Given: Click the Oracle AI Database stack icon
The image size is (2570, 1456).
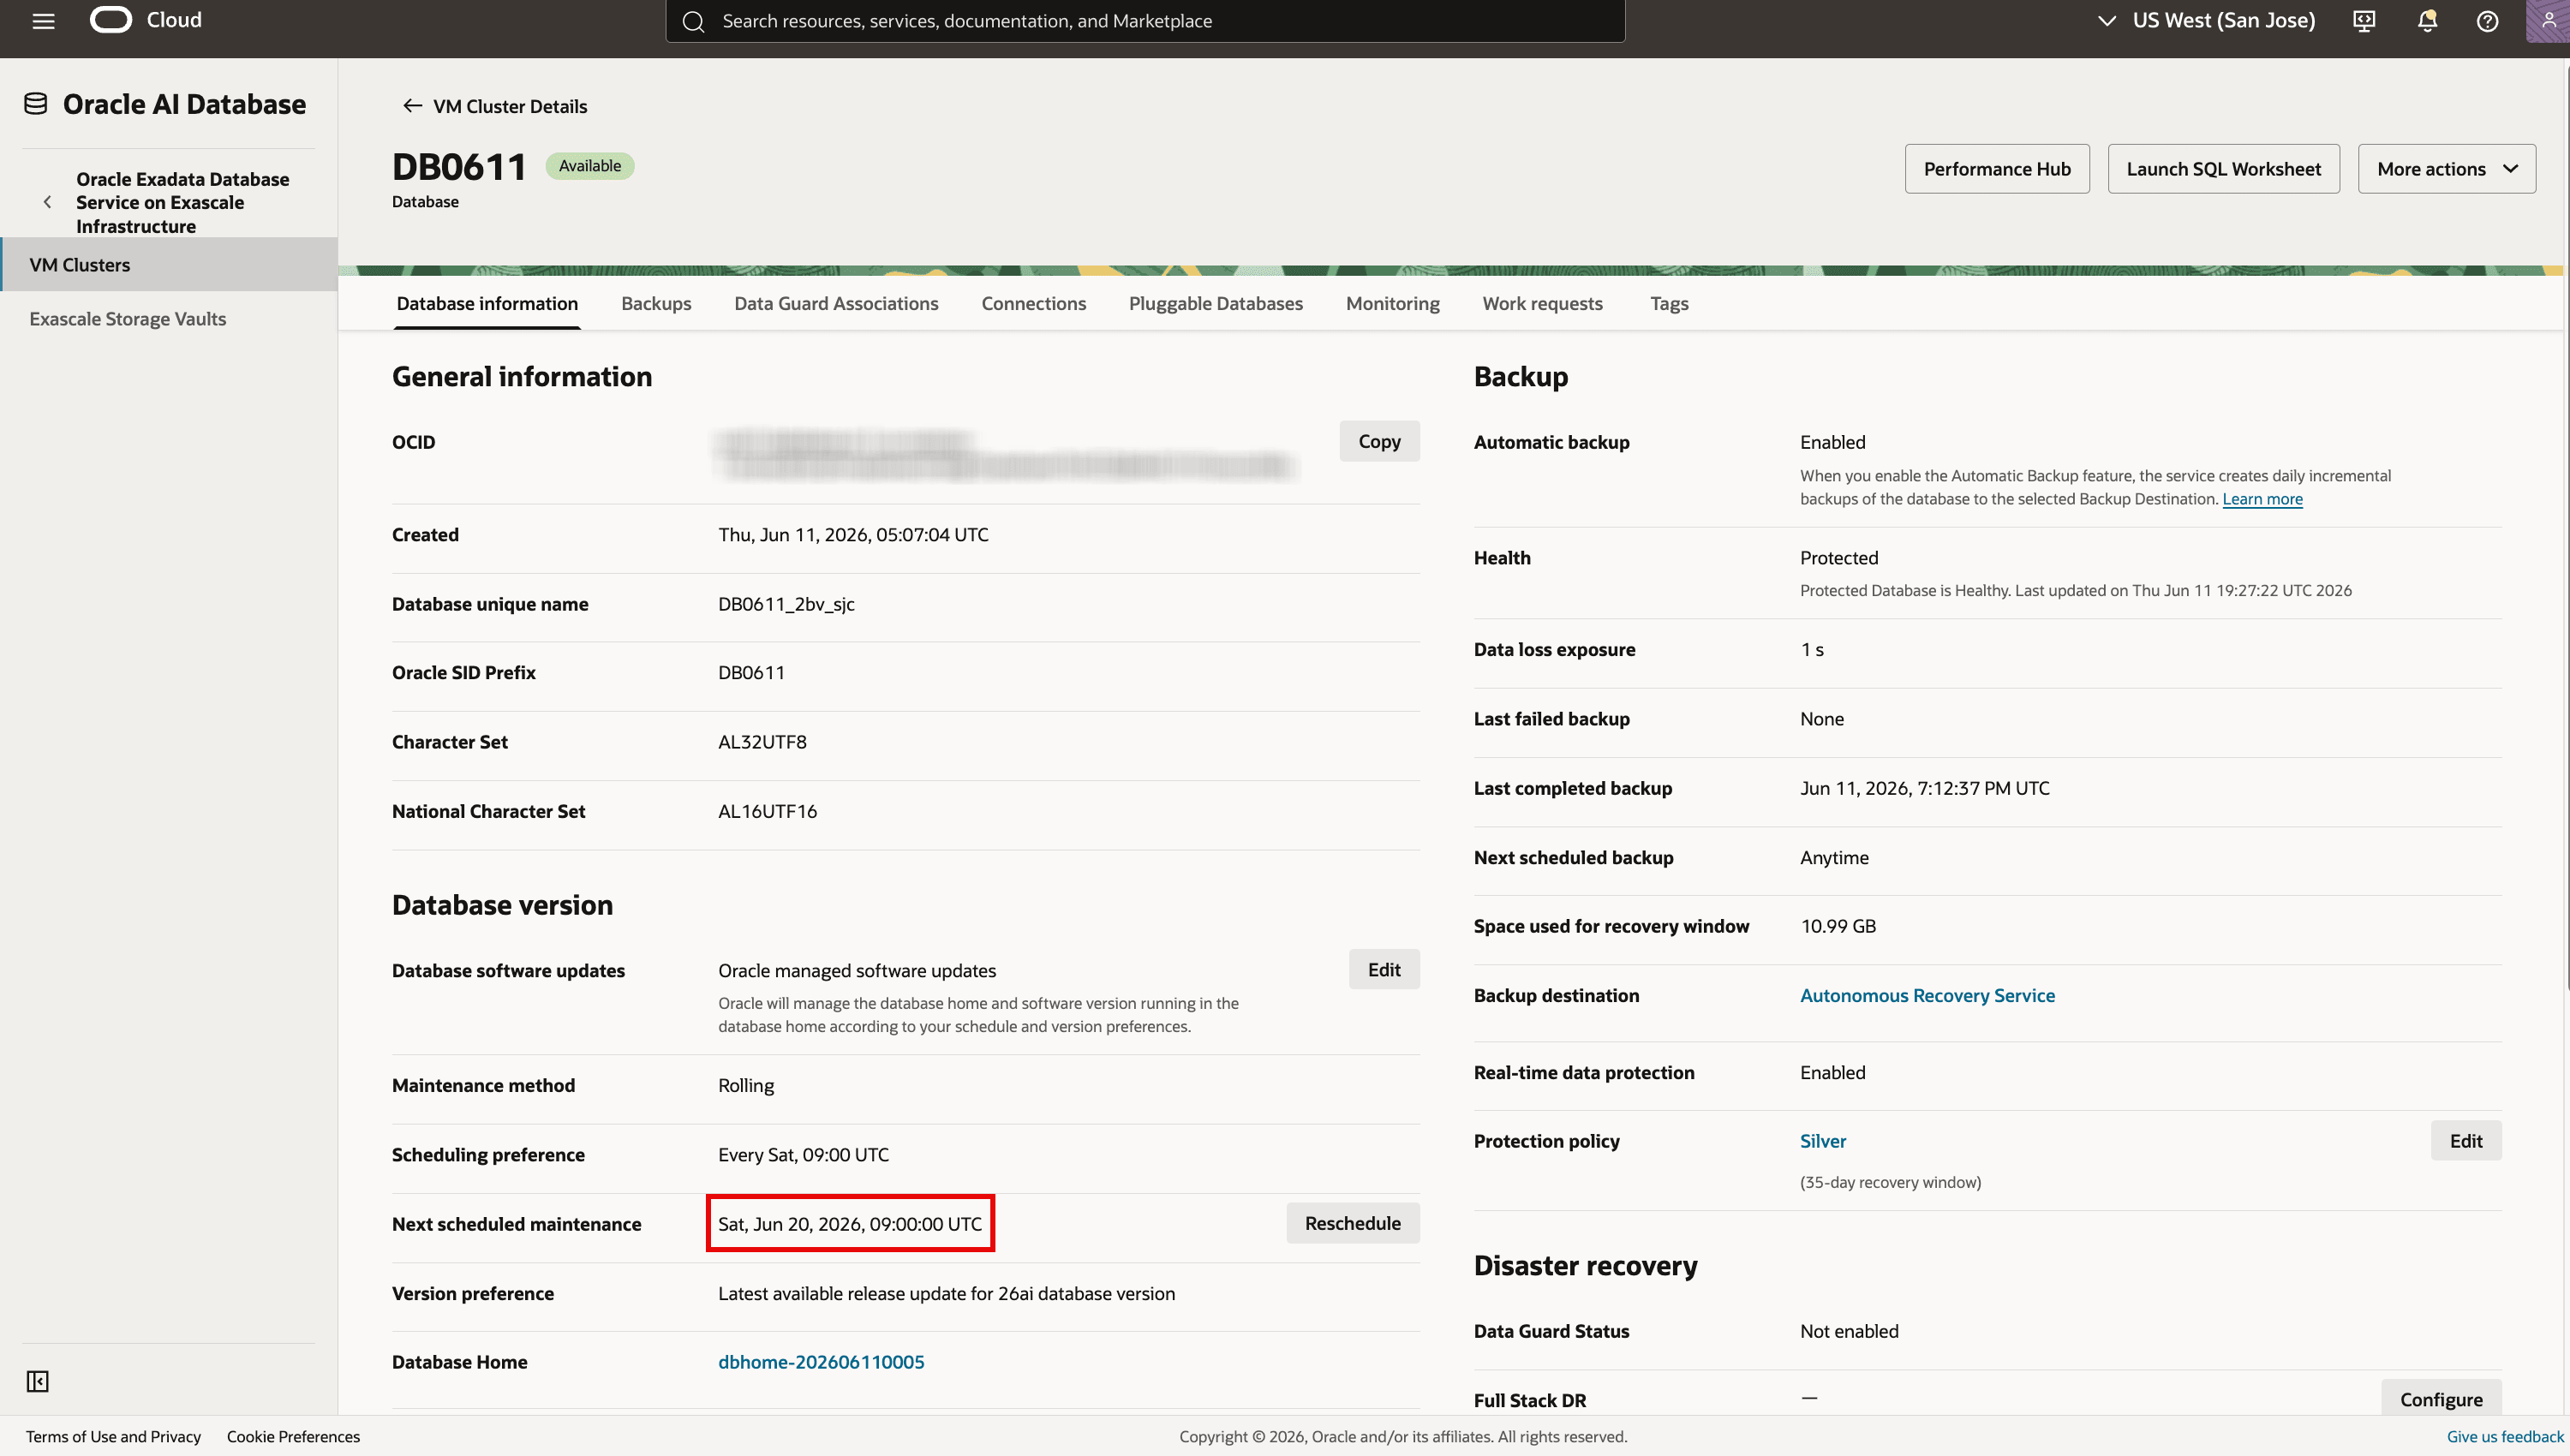Looking at the screenshot, I should pyautogui.click(x=36, y=104).
